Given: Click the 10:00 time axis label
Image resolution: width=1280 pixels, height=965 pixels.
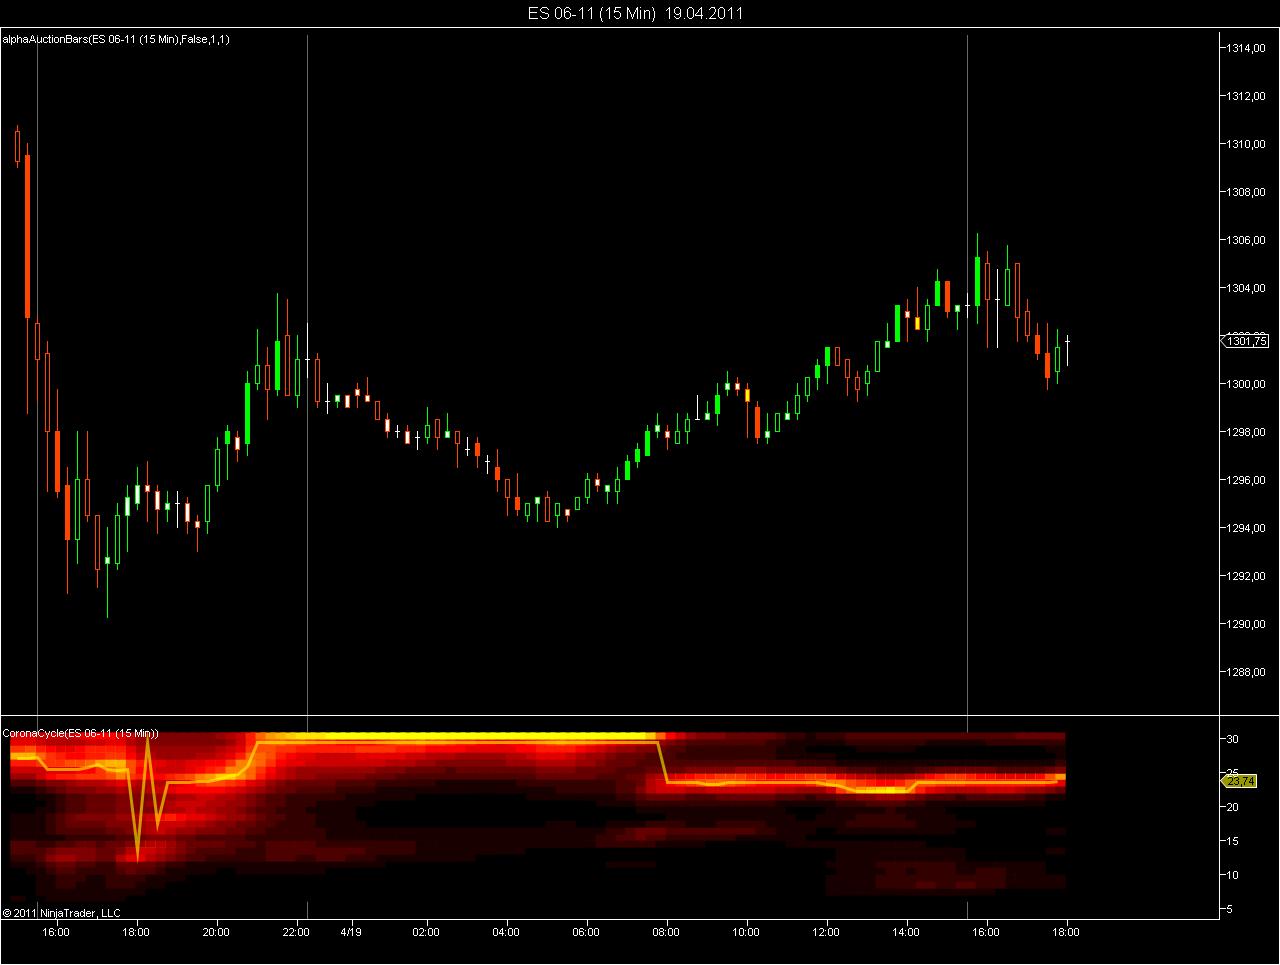Looking at the screenshot, I should 746,932.
